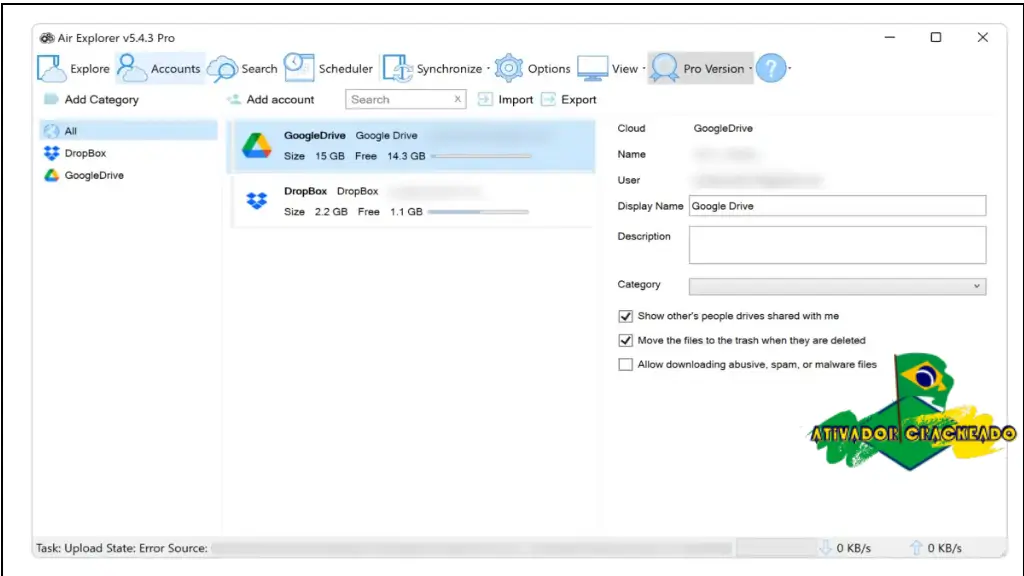The width and height of the screenshot is (1024, 576).
Task: Toggle show other people's shared drives
Action: pyautogui.click(x=625, y=316)
